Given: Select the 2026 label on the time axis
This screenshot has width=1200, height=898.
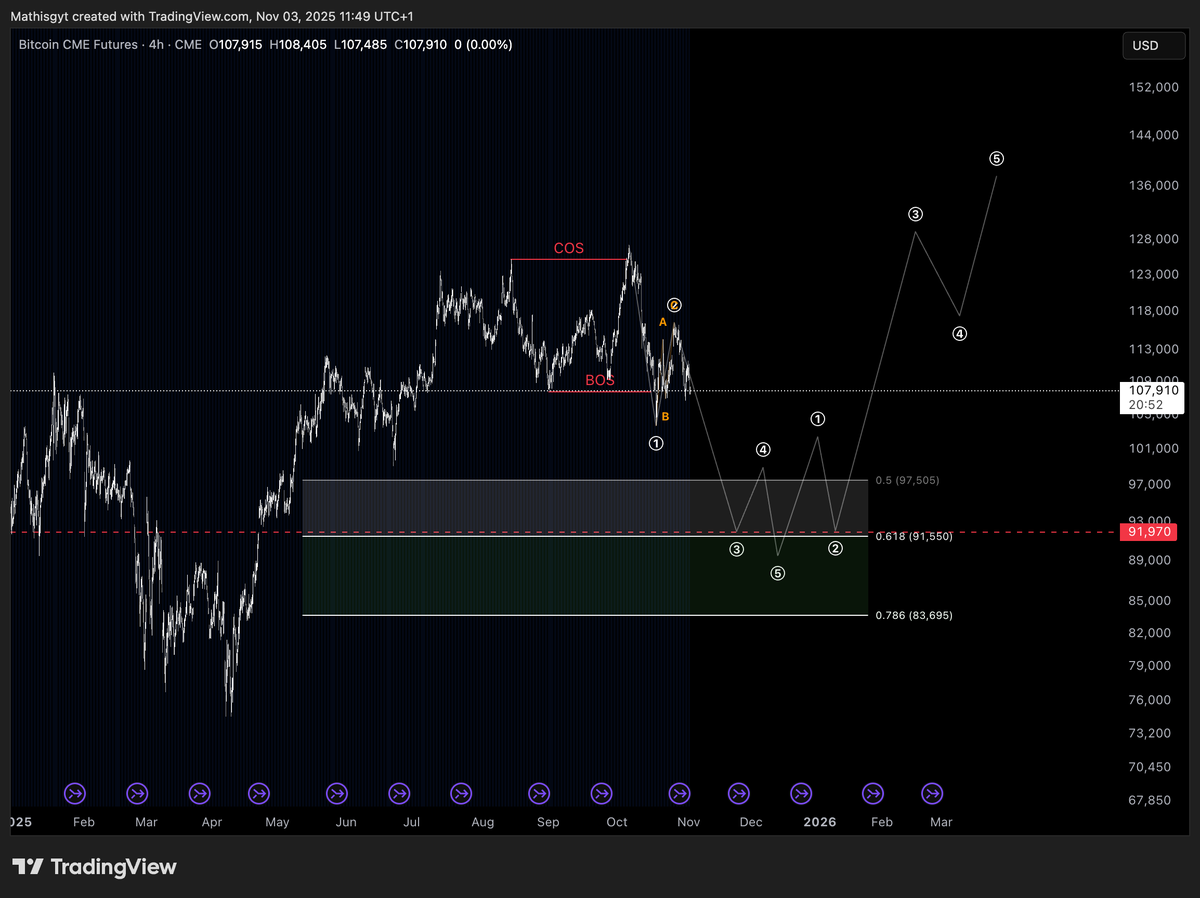Looking at the screenshot, I should pyautogui.click(x=820, y=822).
